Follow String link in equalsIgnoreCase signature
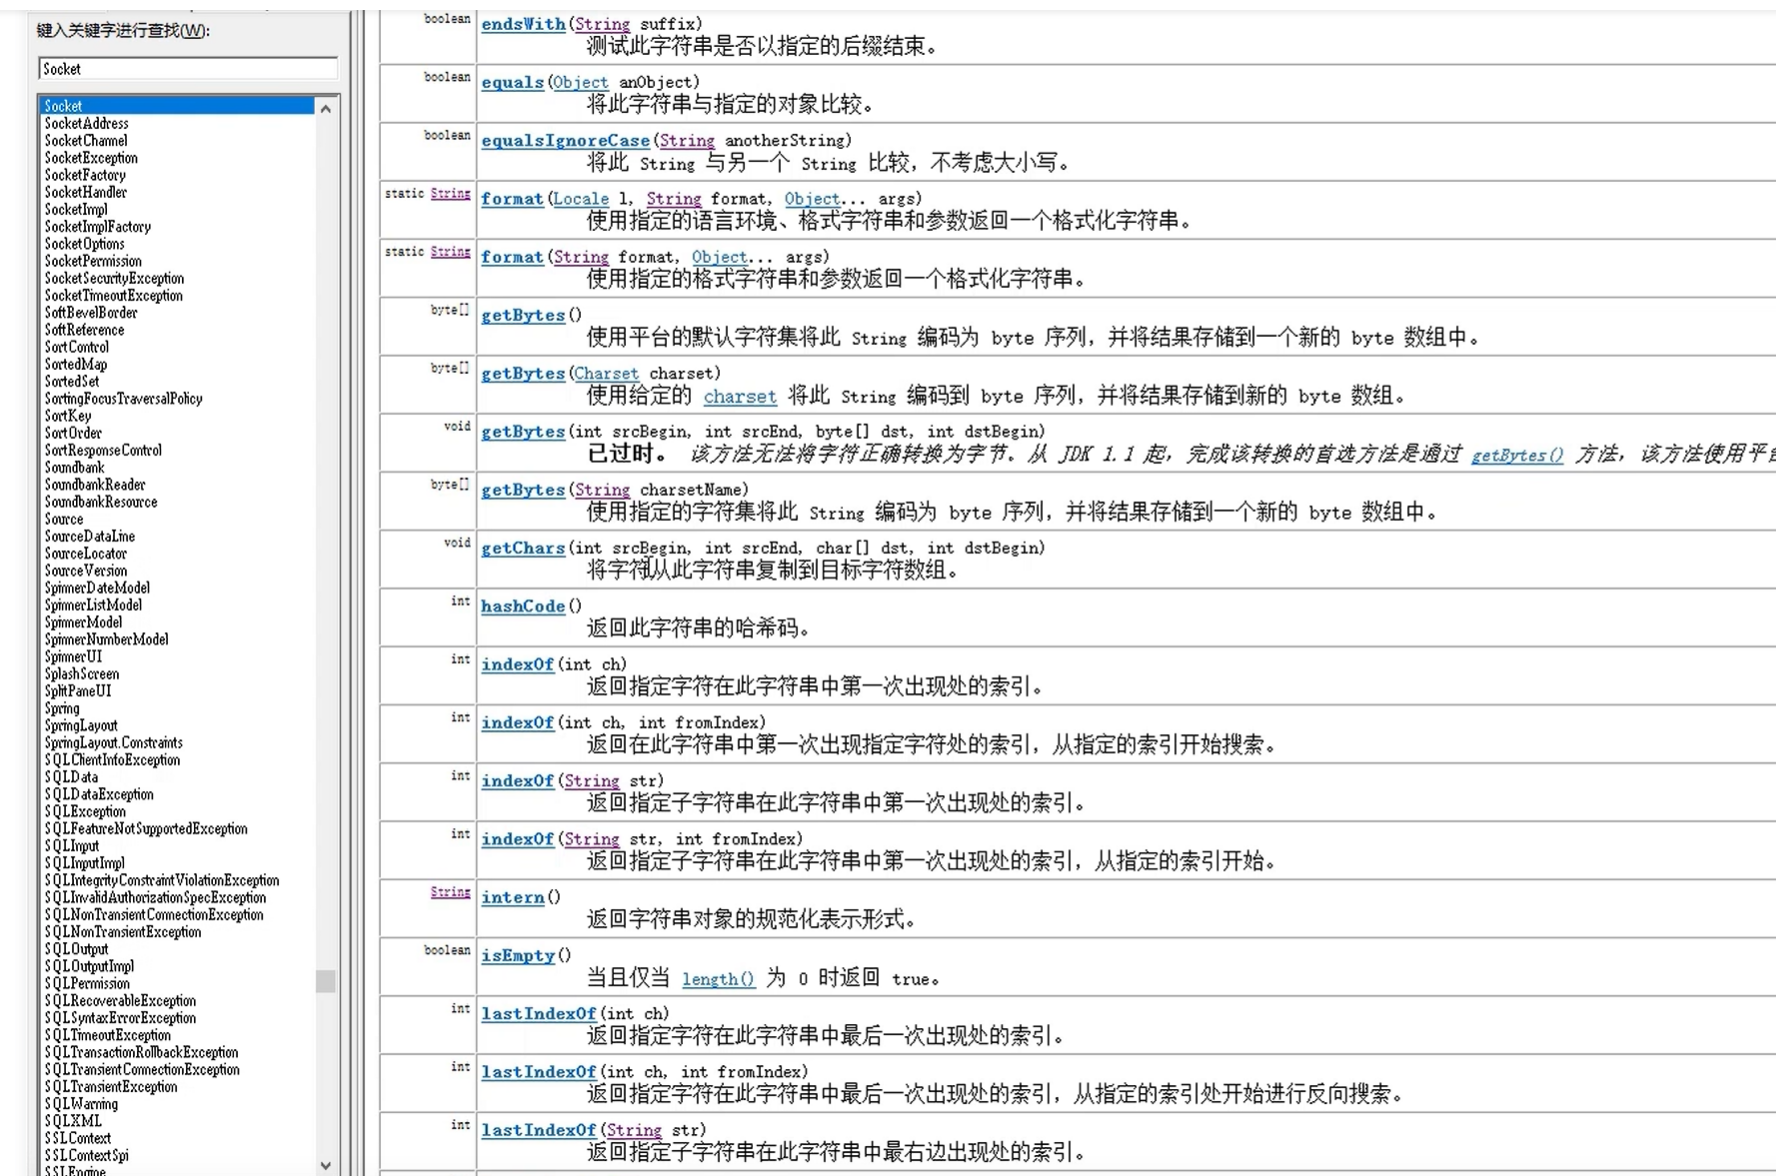Screen dimensions: 1776x1176 point(687,140)
